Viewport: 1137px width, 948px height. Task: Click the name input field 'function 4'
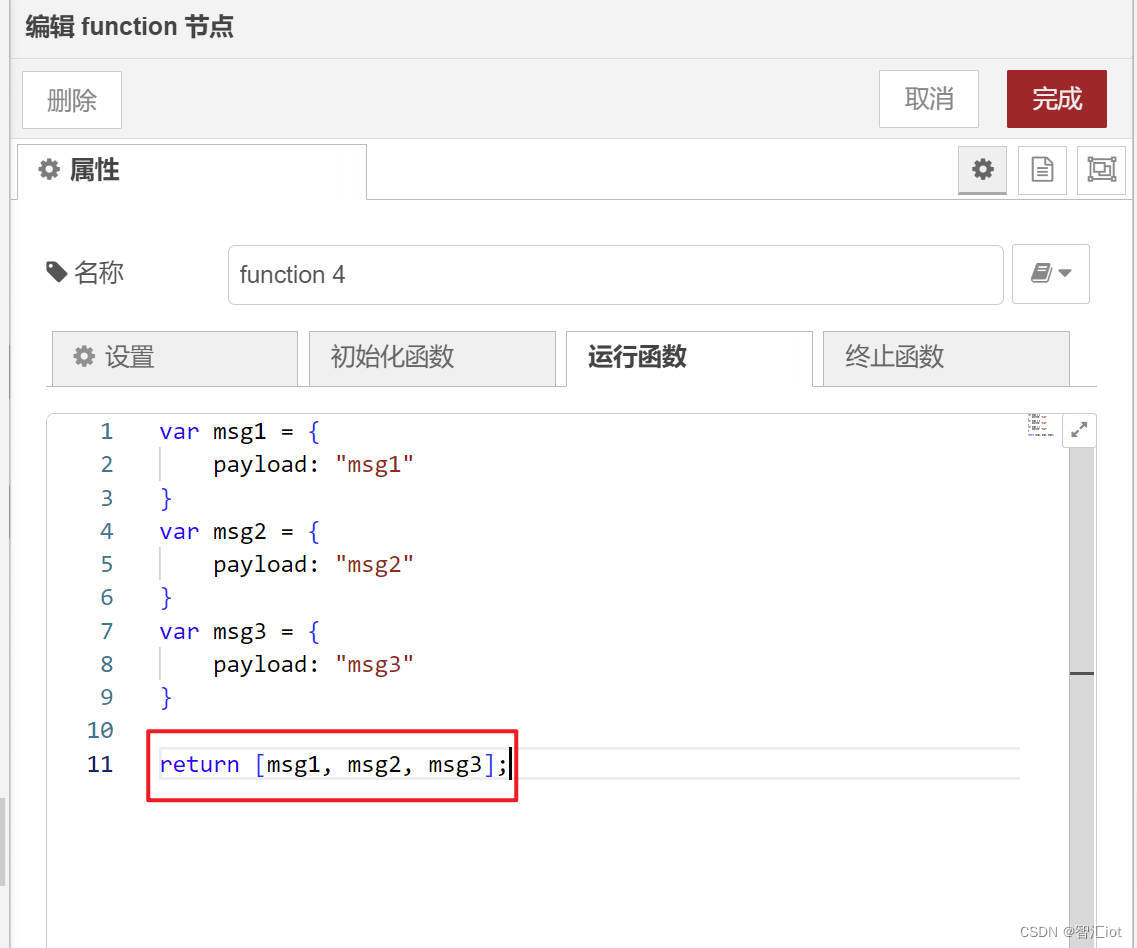(x=615, y=275)
